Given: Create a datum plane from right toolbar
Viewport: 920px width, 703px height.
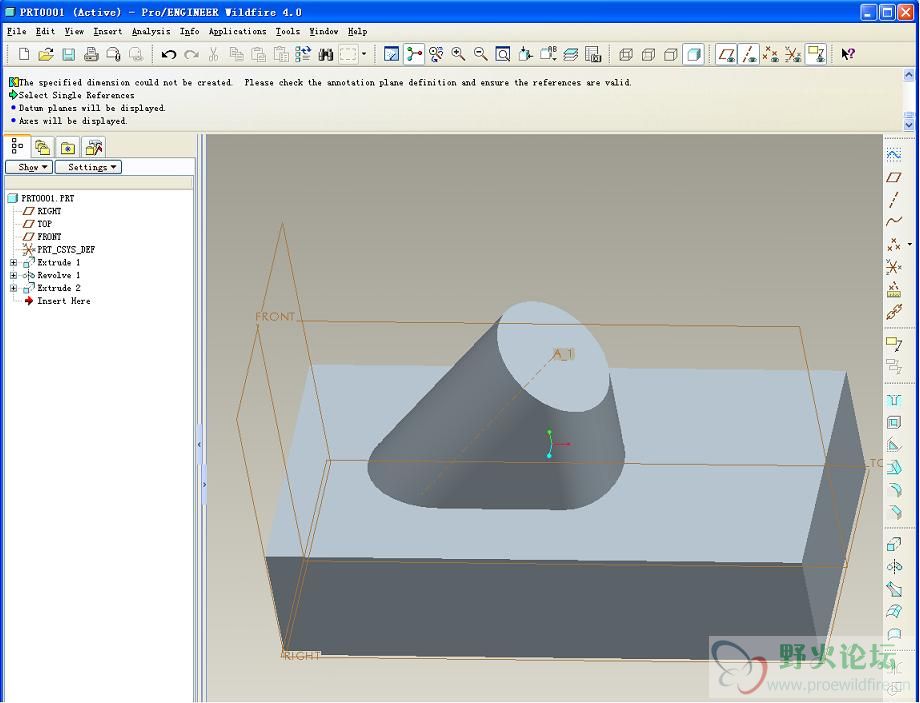Looking at the screenshot, I should click(x=894, y=177).
